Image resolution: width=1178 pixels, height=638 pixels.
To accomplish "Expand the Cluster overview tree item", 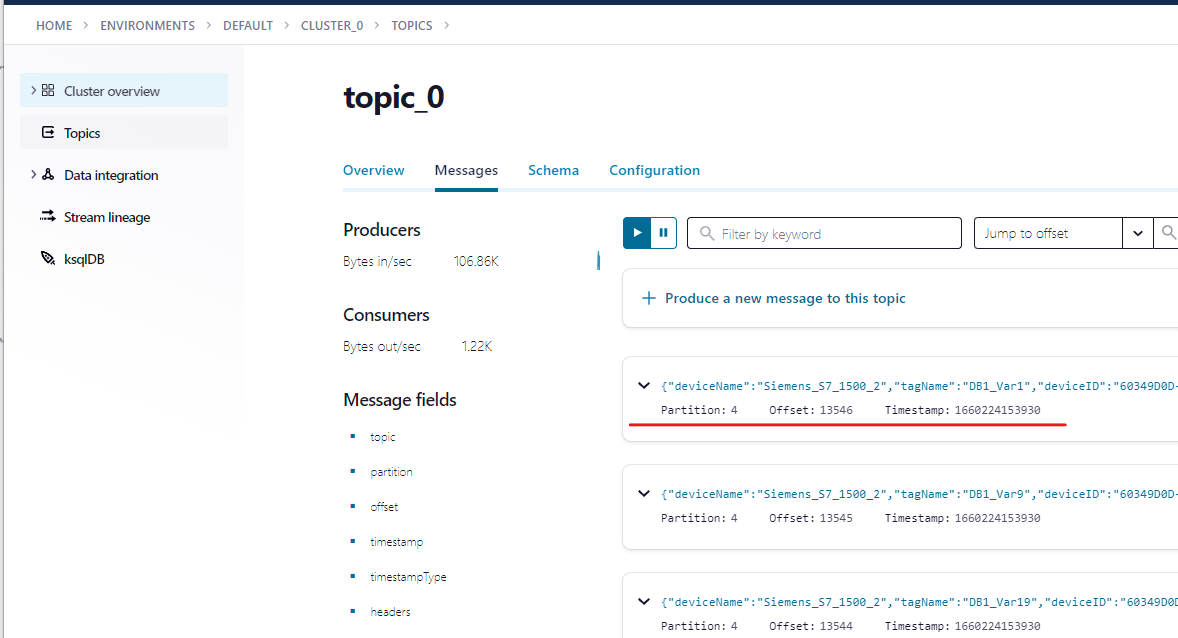I will click(x=33, y=90).
